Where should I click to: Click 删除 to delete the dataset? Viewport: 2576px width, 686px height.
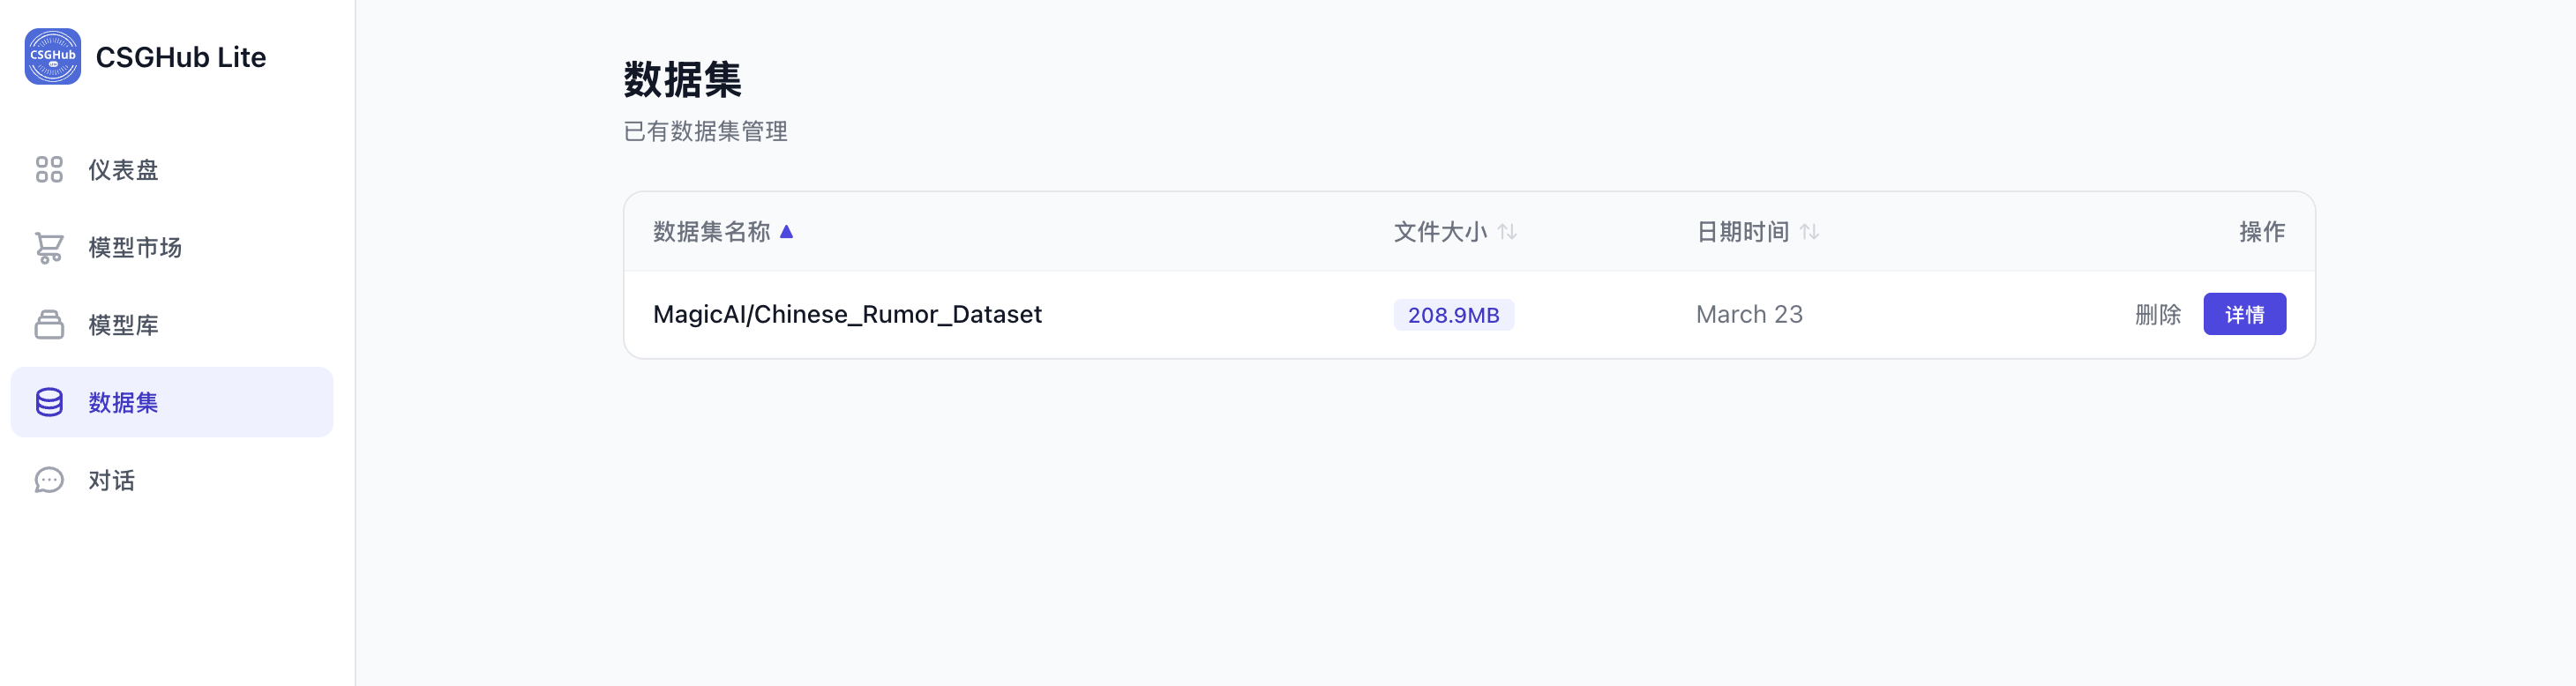click(2157, 315)
